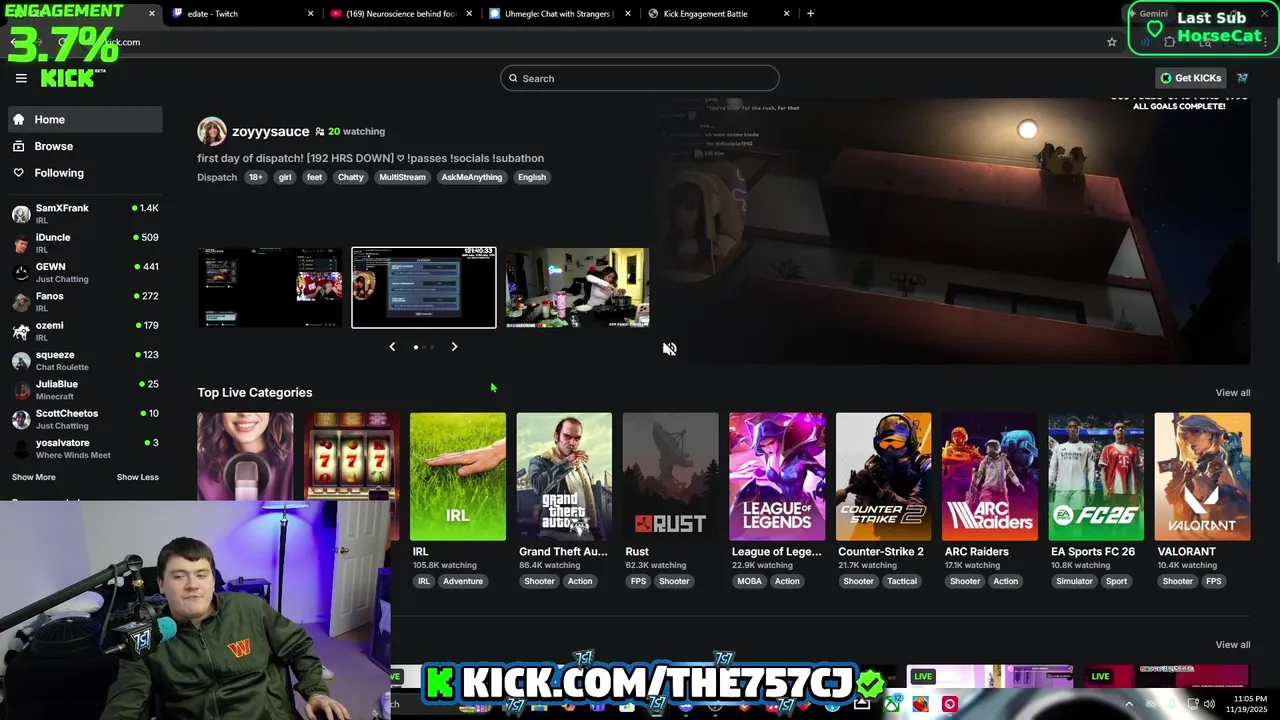The width and height of the screenshot is (1280, 720).
Task: Click Adventure tag under IRL
Action: [x=463, y=581]
